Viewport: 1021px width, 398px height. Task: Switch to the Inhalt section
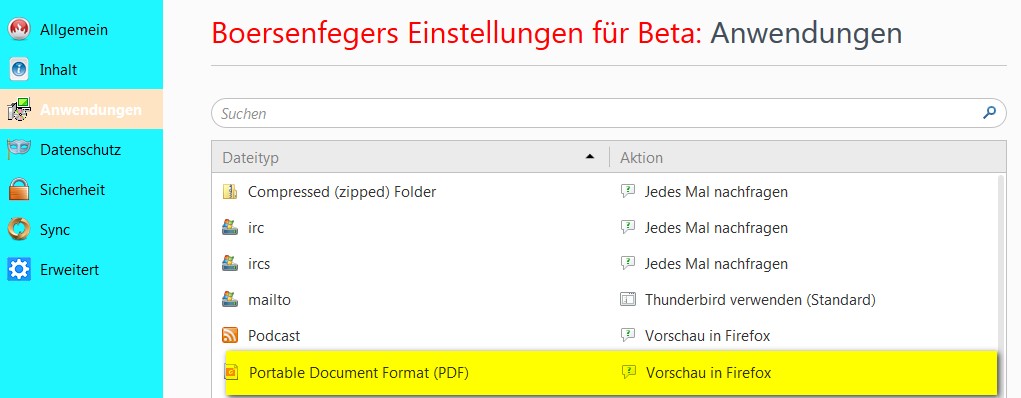click(x=59, y=70)
